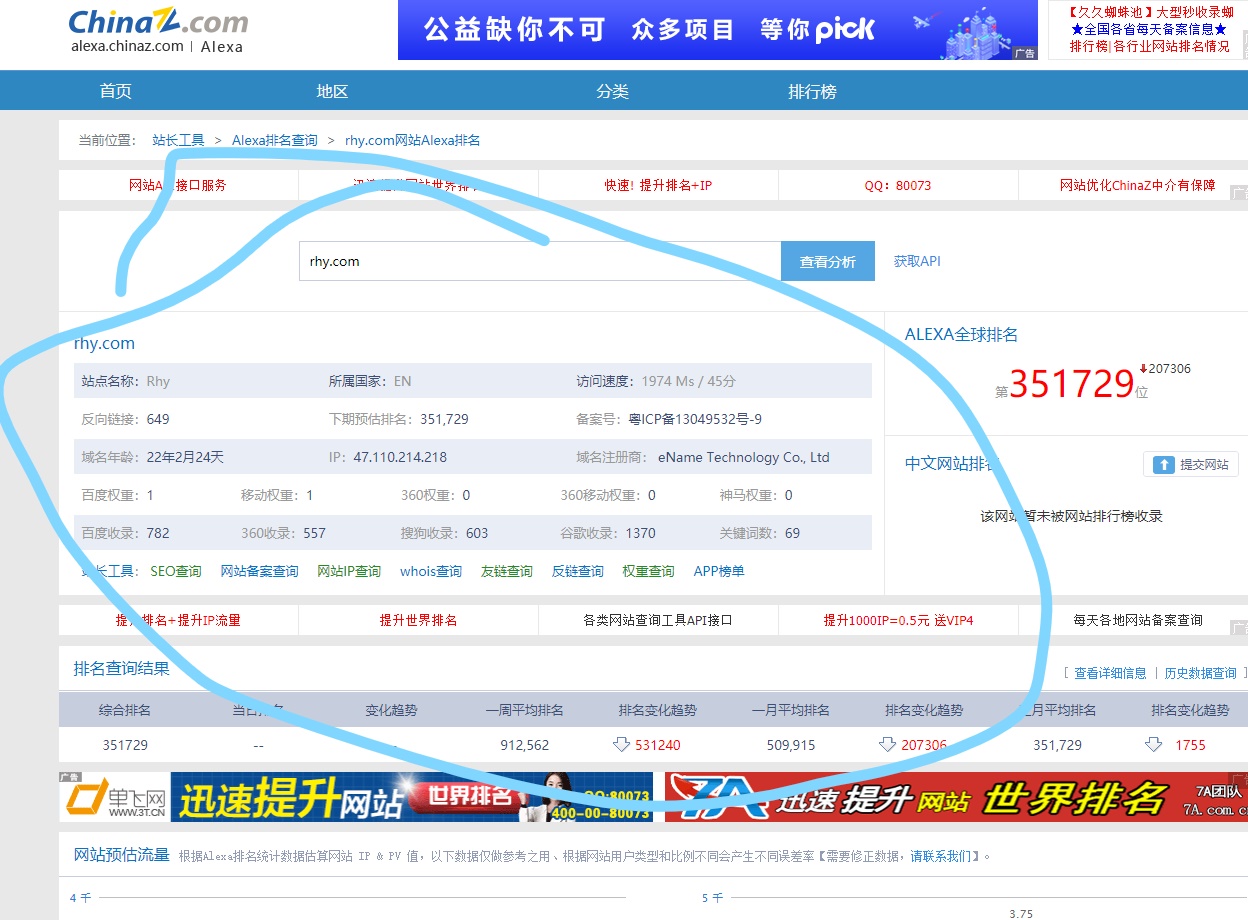Click the 反向链接 value 649
Screen dimensions: 1248x920
pos(158,419)
